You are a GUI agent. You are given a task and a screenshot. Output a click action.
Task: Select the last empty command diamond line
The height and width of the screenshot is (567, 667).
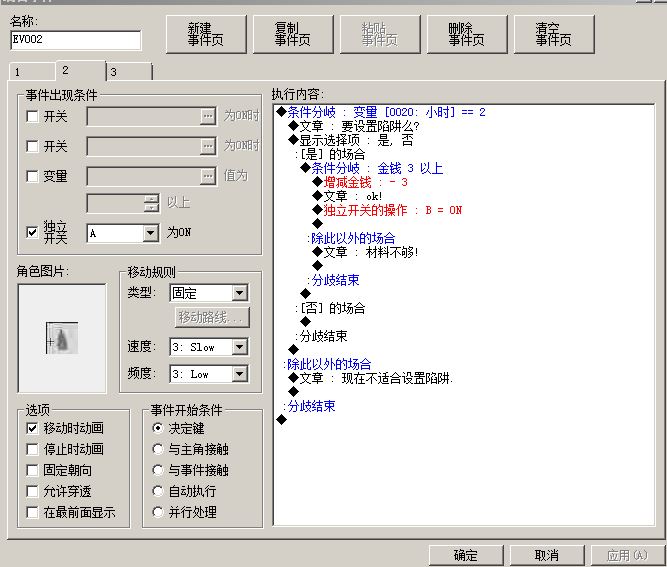click(x=282, y=420)
